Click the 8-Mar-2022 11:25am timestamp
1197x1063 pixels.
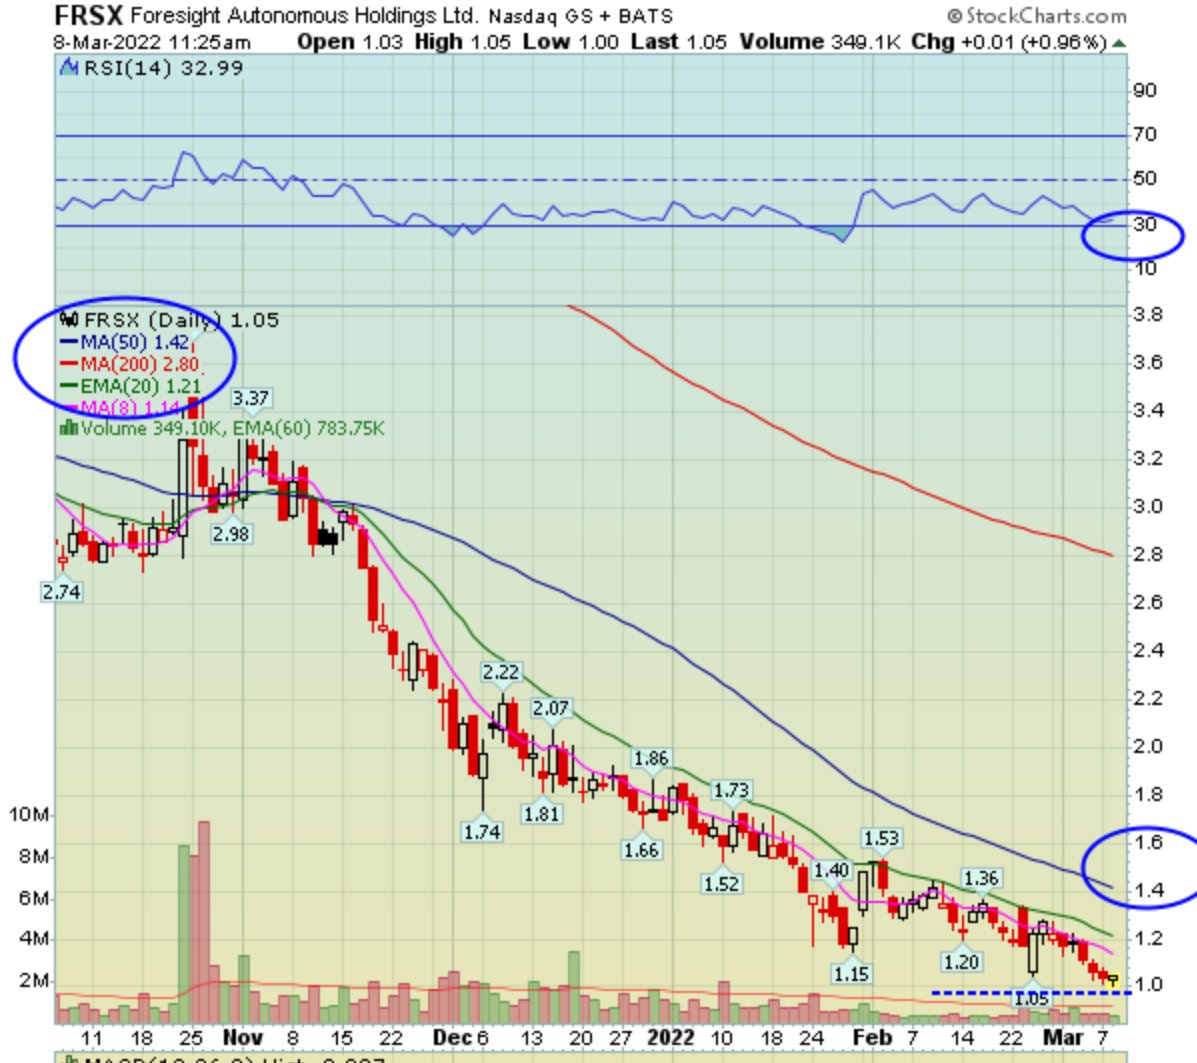pos(152,42)
